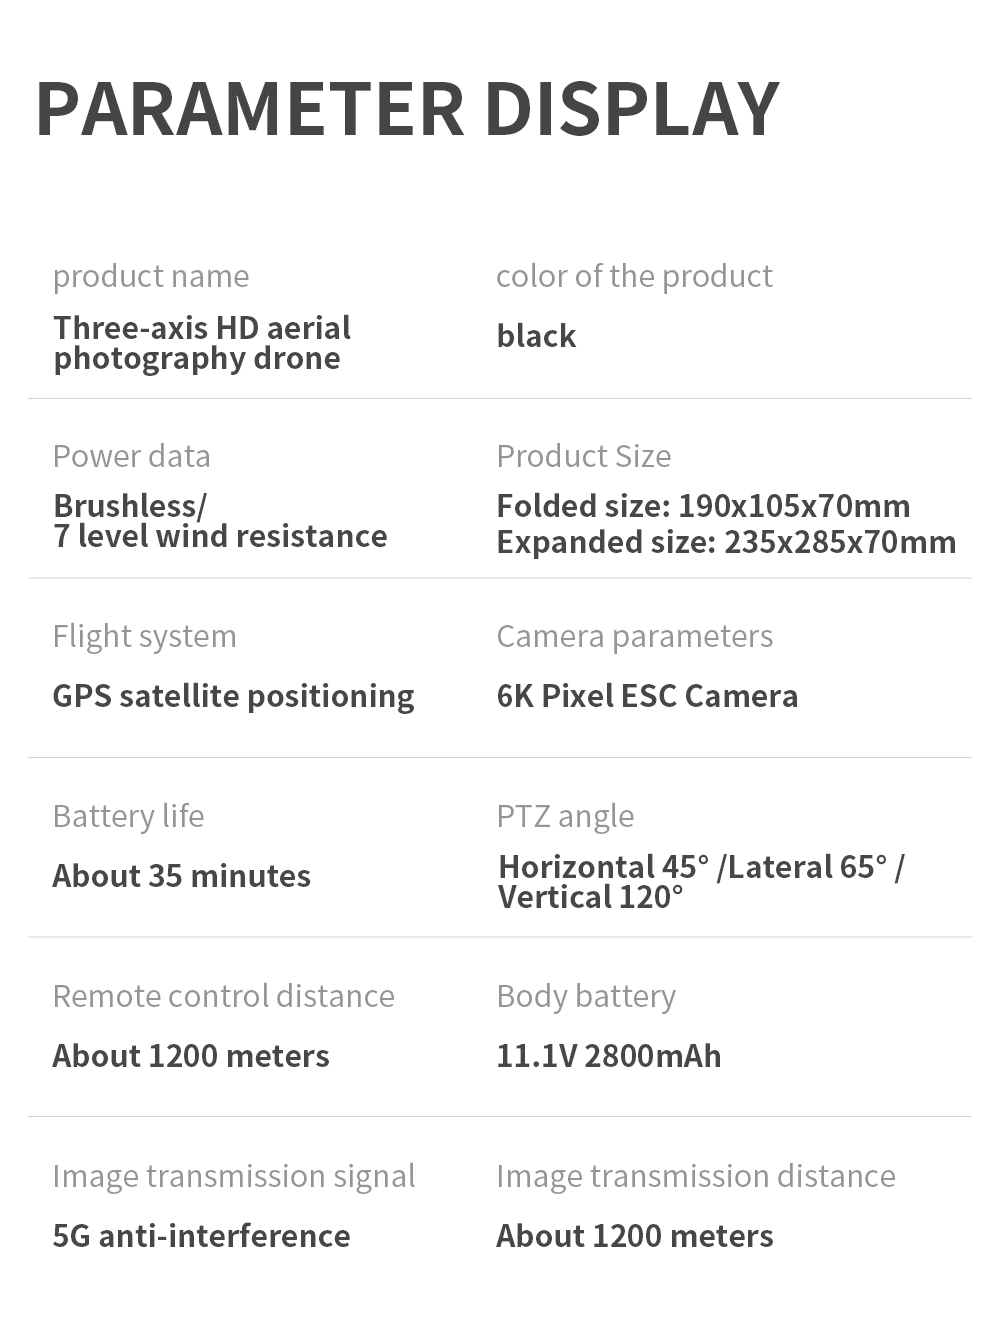This screenshot has height=1320, width=1000.
Task: Click the black color value
Action: point(536,336)
